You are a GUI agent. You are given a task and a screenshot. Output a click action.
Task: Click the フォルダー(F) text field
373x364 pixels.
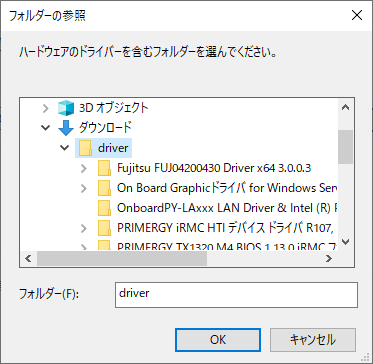pos(236,295)
